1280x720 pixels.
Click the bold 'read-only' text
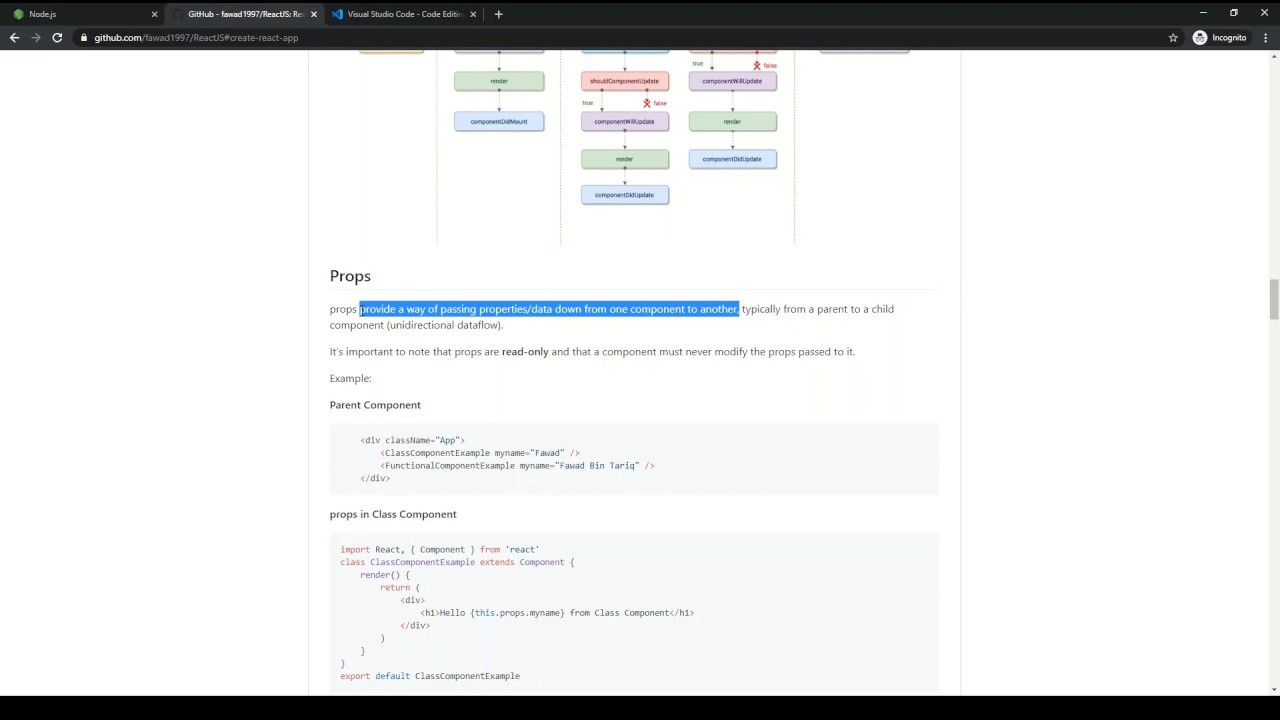point(525,352)
